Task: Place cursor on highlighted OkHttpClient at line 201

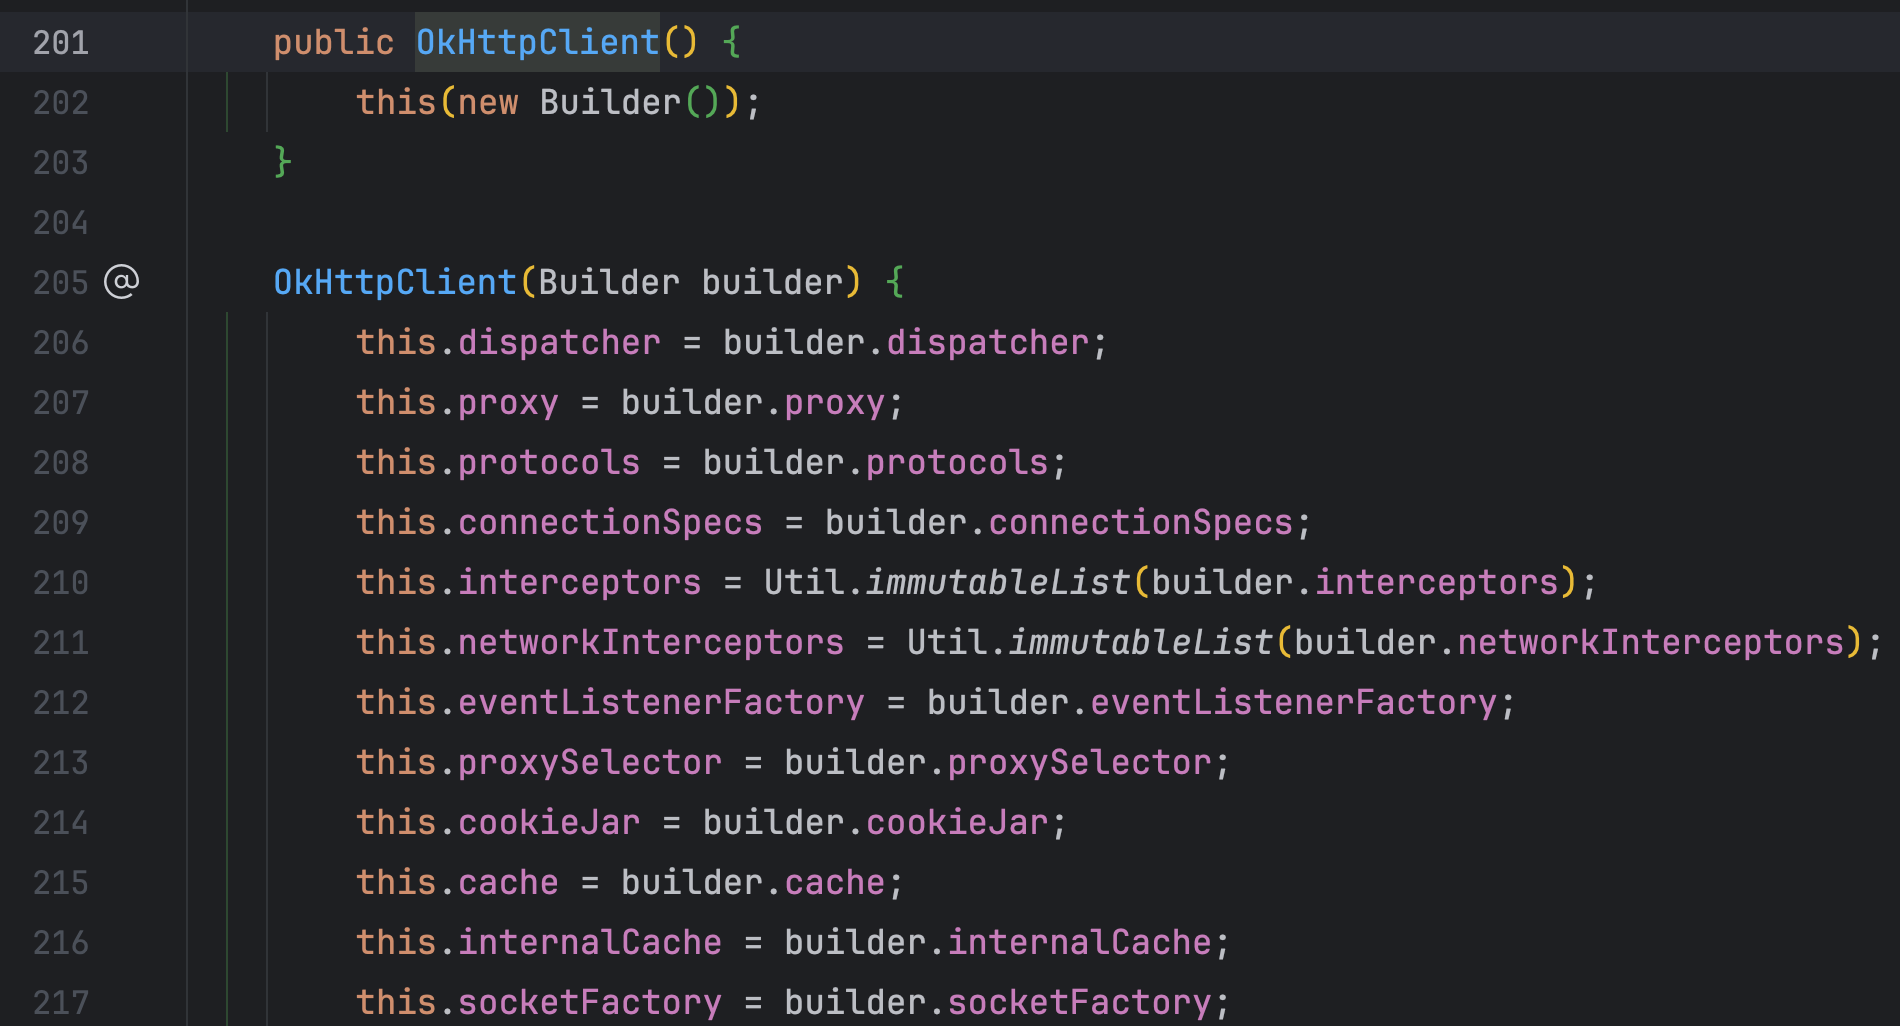Action: (537, 42)
